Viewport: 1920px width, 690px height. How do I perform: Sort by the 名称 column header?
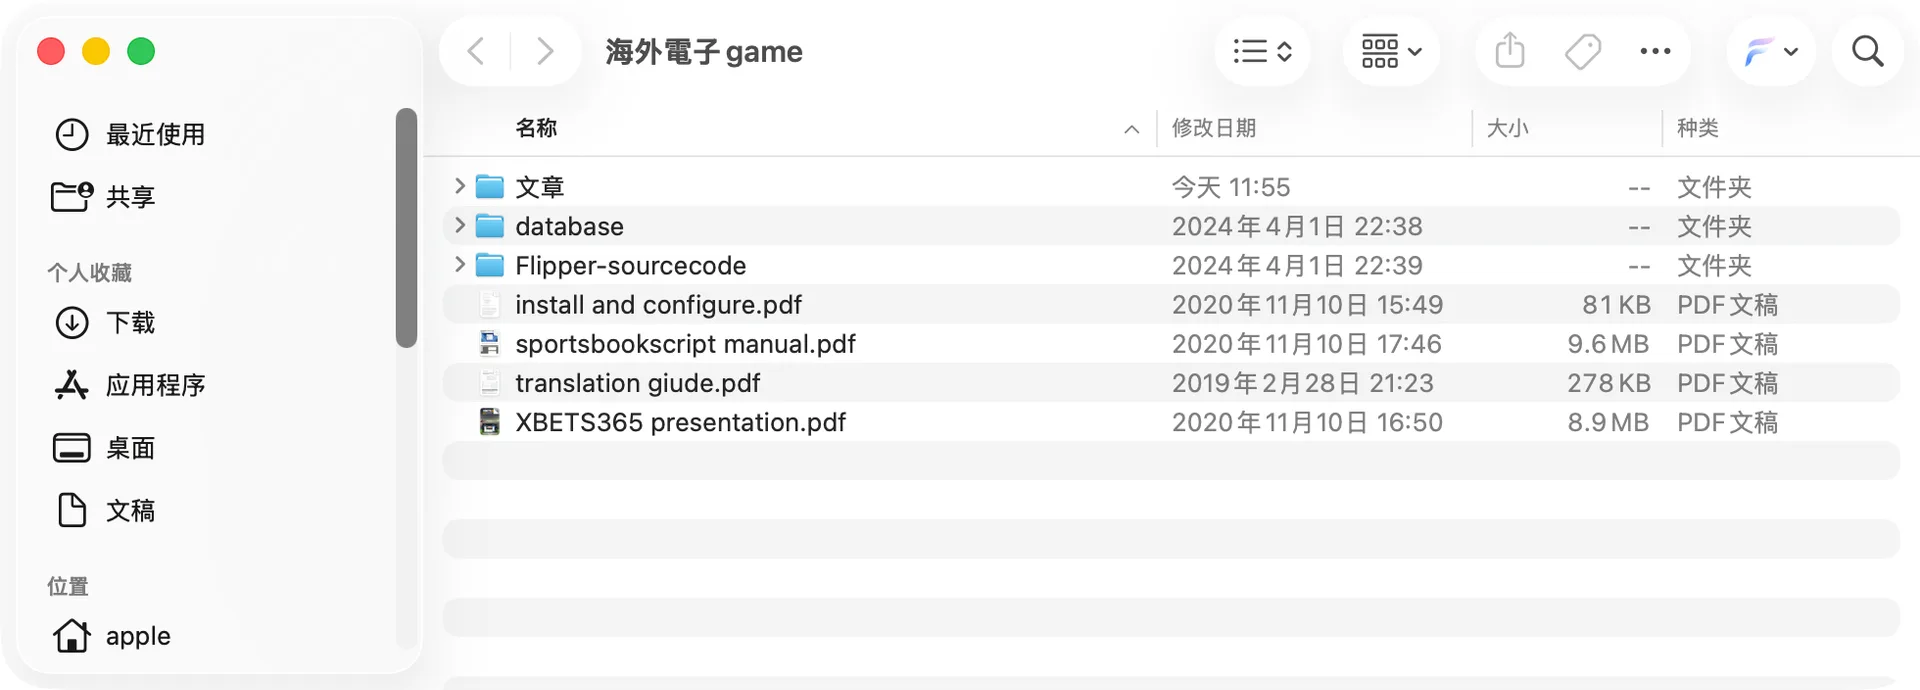537,128
